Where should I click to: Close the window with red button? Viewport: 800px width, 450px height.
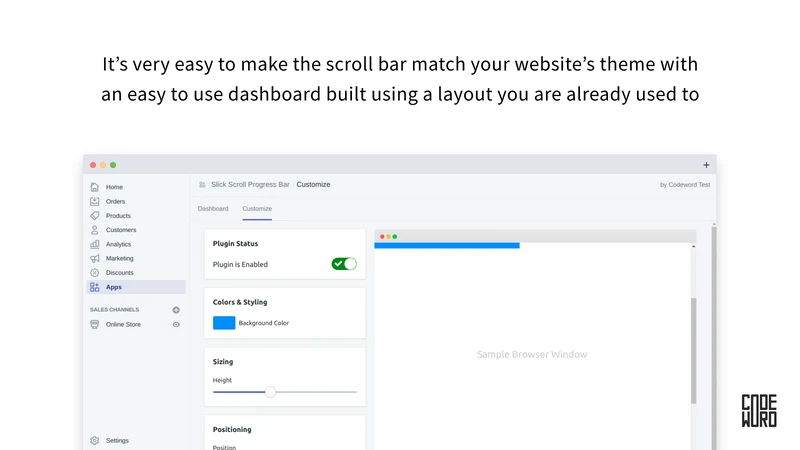(93, 165)
